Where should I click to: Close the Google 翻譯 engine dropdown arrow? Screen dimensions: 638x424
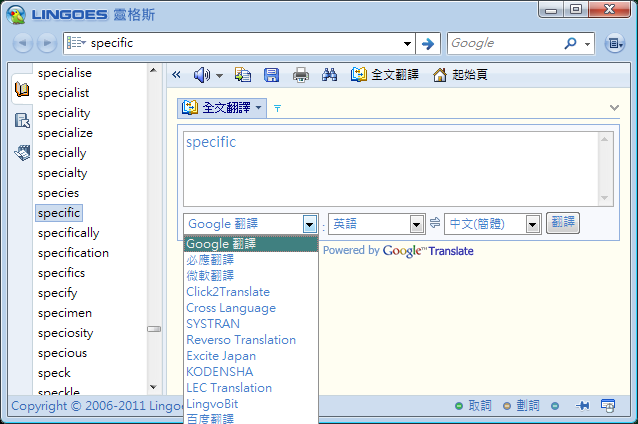(x=310, y=224)
